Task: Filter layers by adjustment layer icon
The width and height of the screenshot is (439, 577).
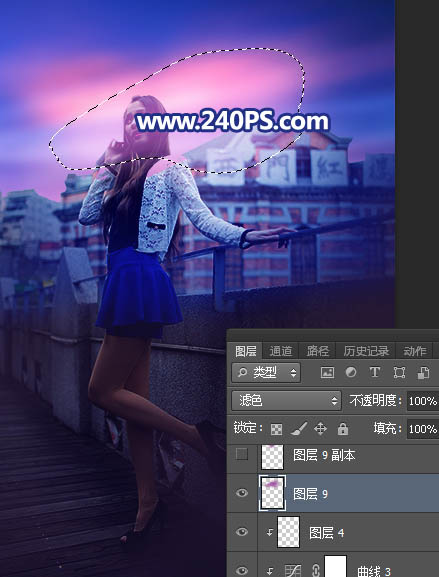Action: [x=351, y=373]
